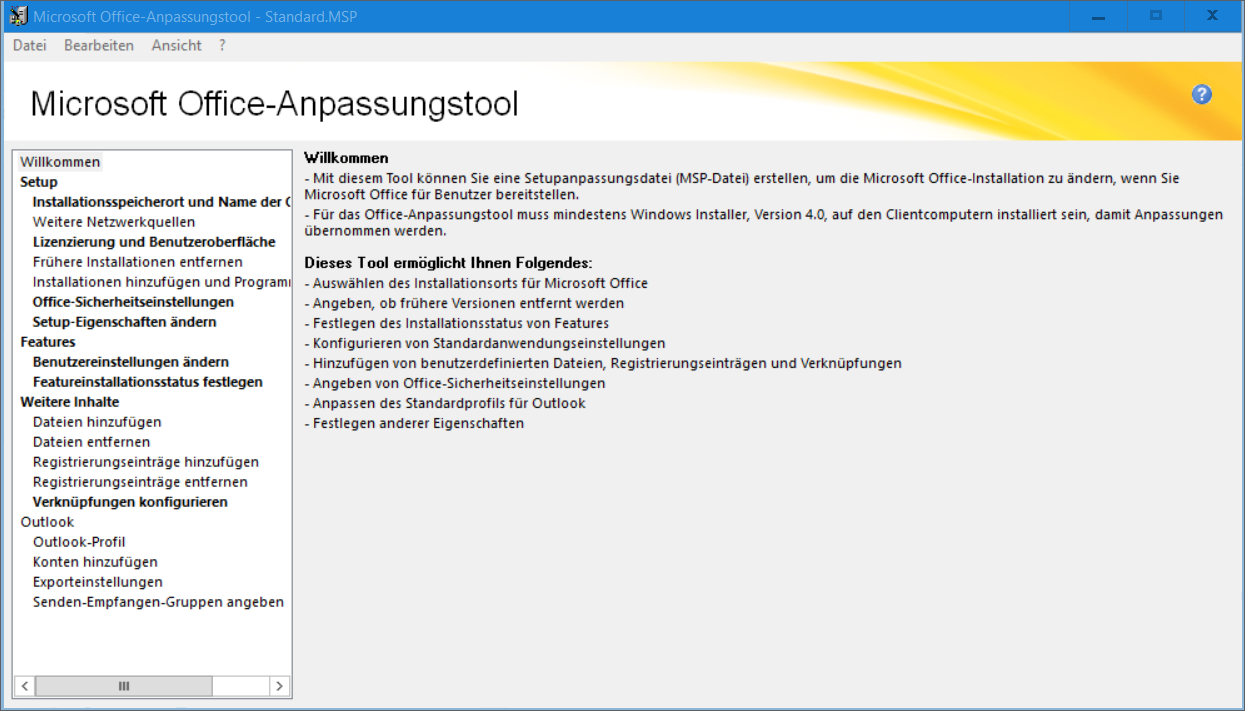Select Senden-Empfangen-Gruppen angeben
Viewport: 1245px width, 711px height.
(158, 602)
